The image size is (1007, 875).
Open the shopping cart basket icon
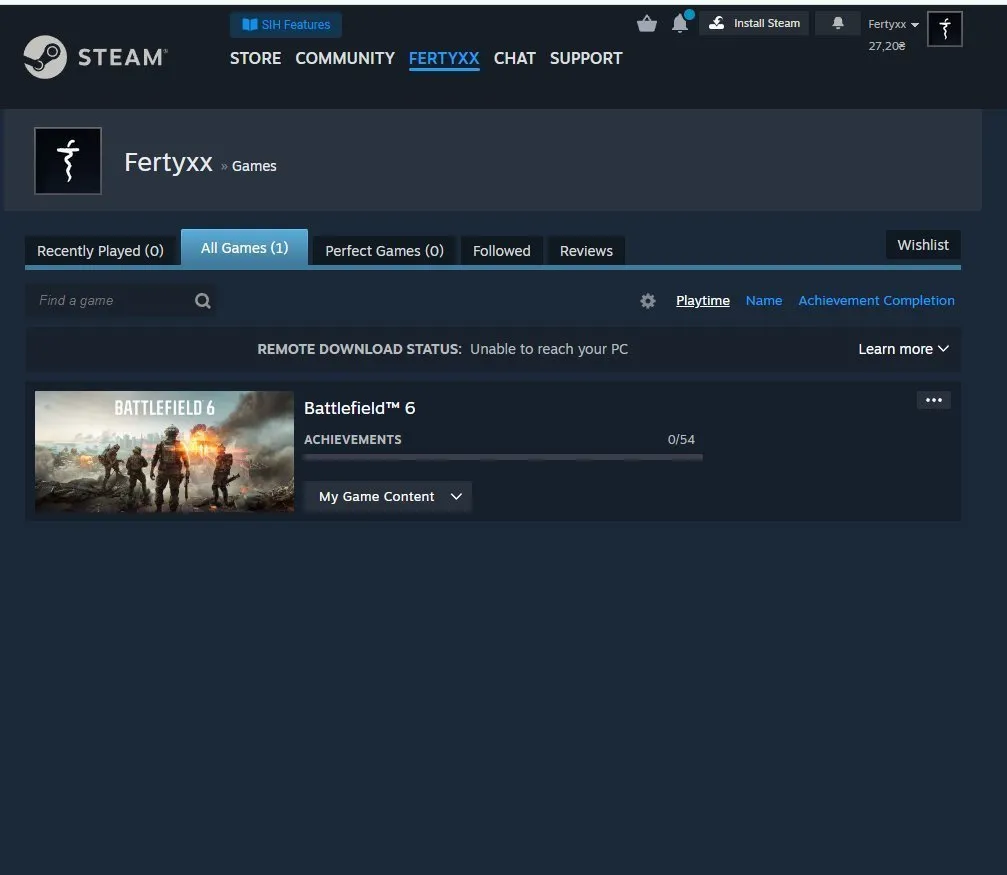coord(647,24)
